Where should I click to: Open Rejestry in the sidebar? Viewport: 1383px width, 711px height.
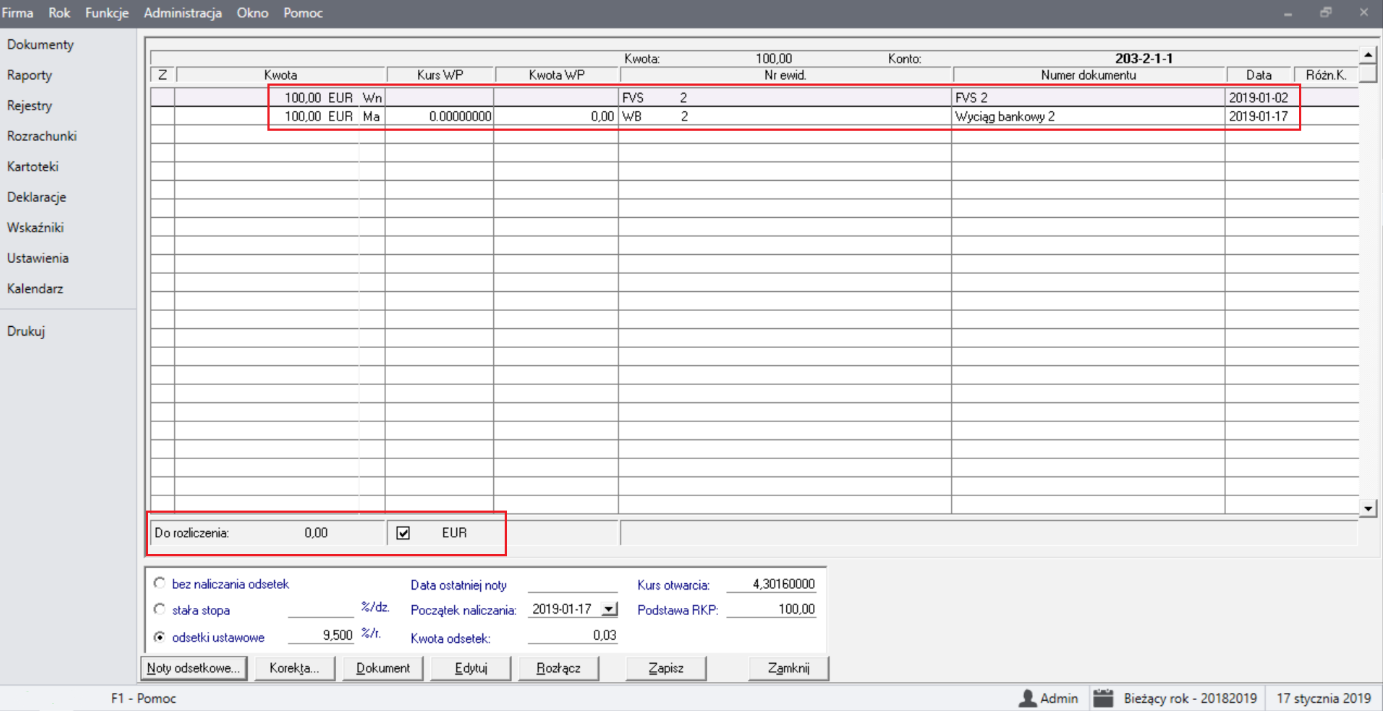(29, 106)
